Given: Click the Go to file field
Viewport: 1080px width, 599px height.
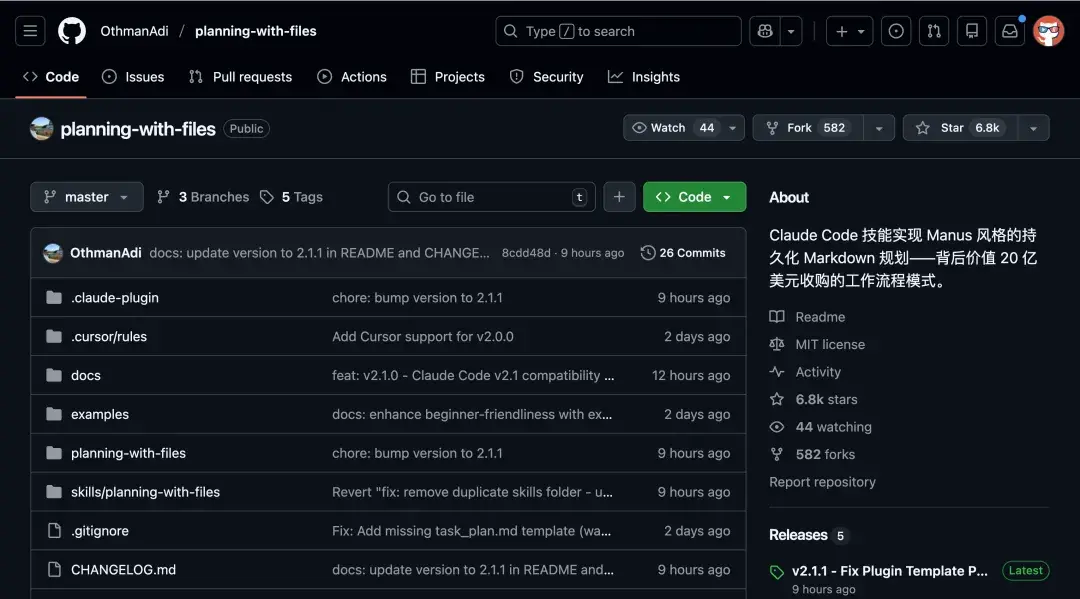Looking at the screenshot, I should pos(490,197).
